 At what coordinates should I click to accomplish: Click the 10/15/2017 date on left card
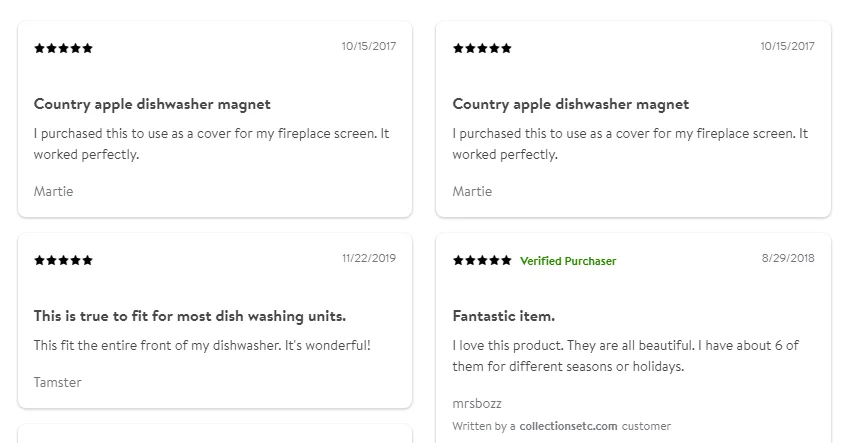click(x=369, y=46)
